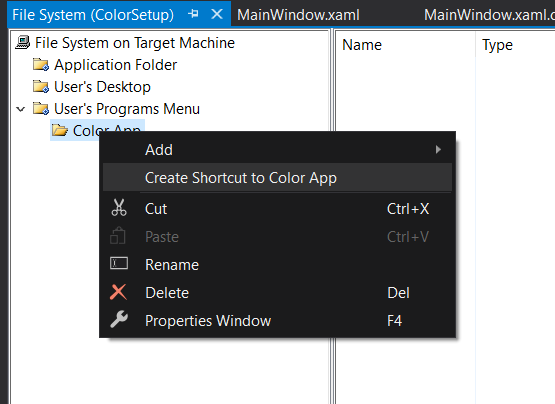Click the pin icon on File System tab

tap(193, 14)
